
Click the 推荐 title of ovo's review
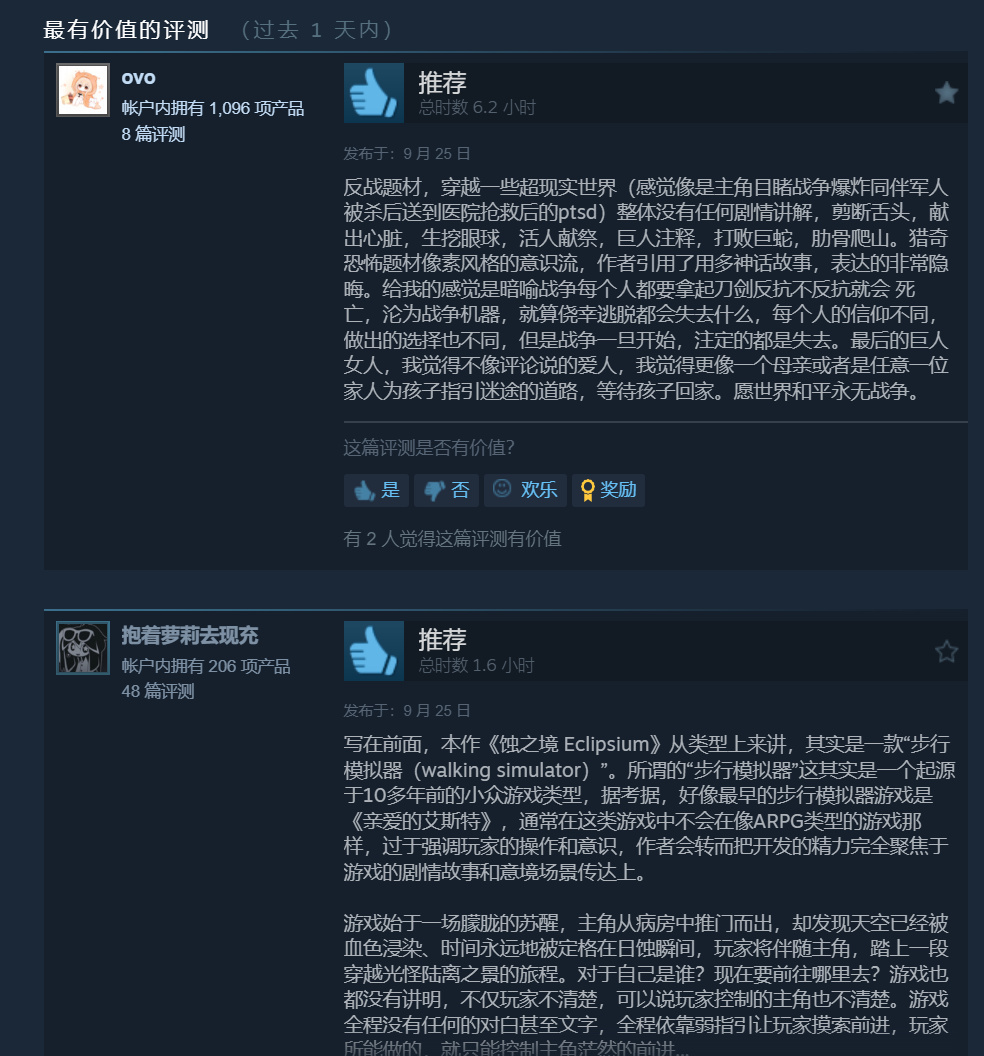point(442,82)
